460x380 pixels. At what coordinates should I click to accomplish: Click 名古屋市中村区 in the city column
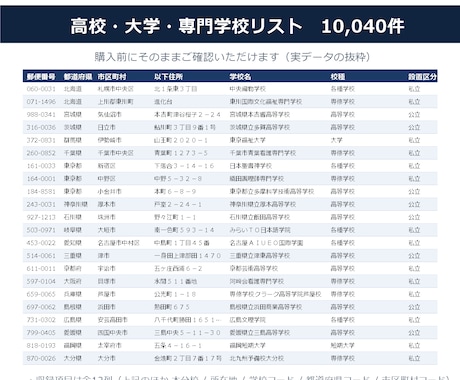pos(119,243)
